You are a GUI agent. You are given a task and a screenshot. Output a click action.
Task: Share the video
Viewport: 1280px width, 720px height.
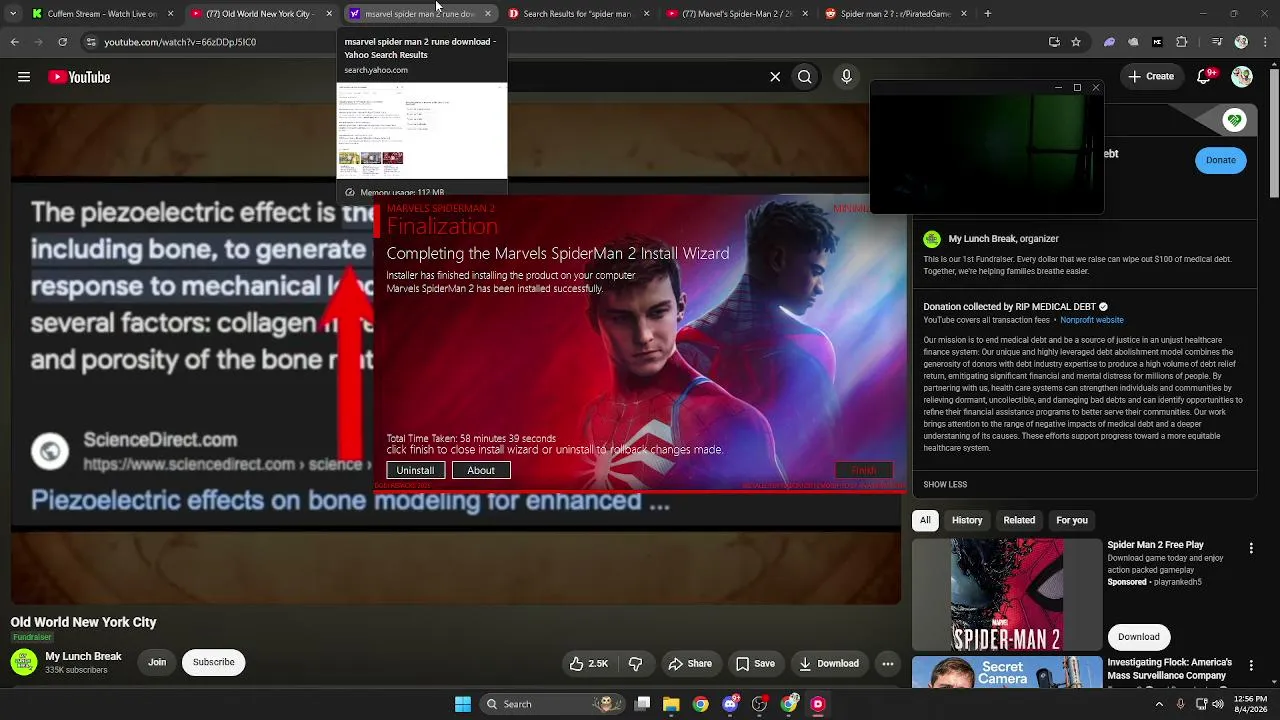tap(690, 663)
